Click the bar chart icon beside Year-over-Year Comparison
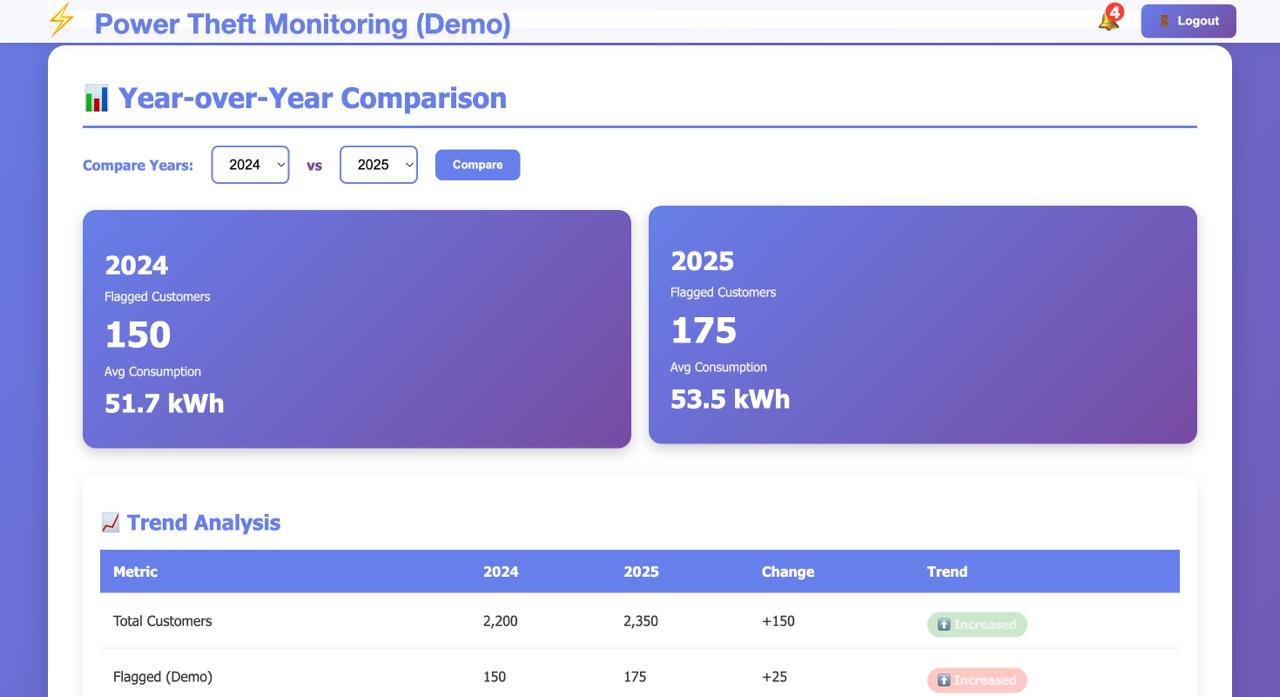The width and height of the screenshot is (1280, 697). (96, 98)
